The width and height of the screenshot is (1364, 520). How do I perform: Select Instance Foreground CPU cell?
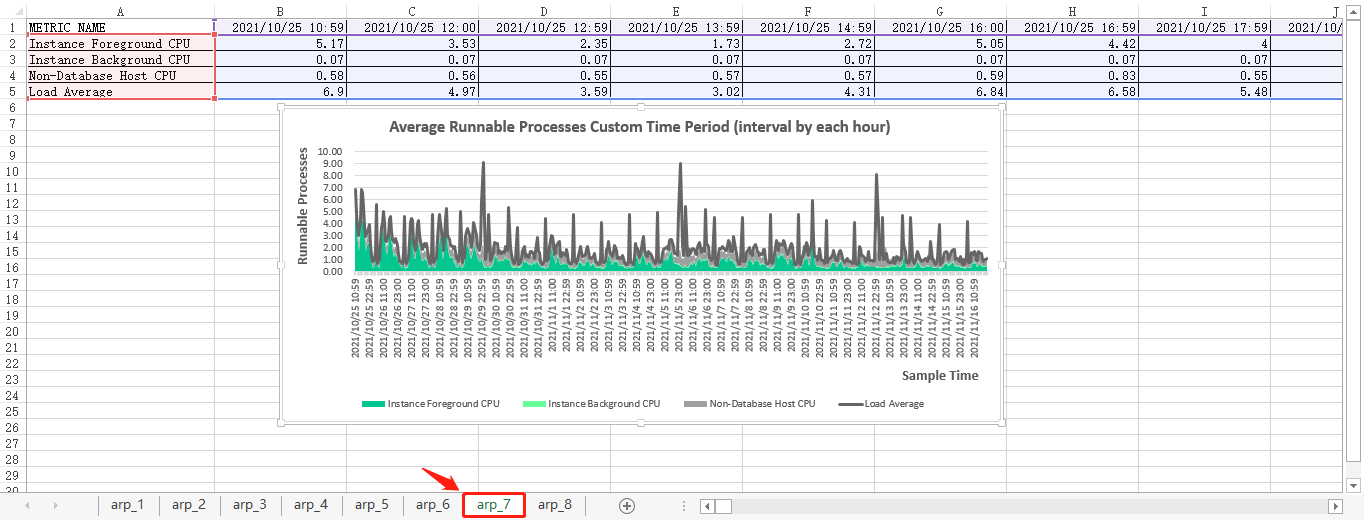tap(120, 44)
